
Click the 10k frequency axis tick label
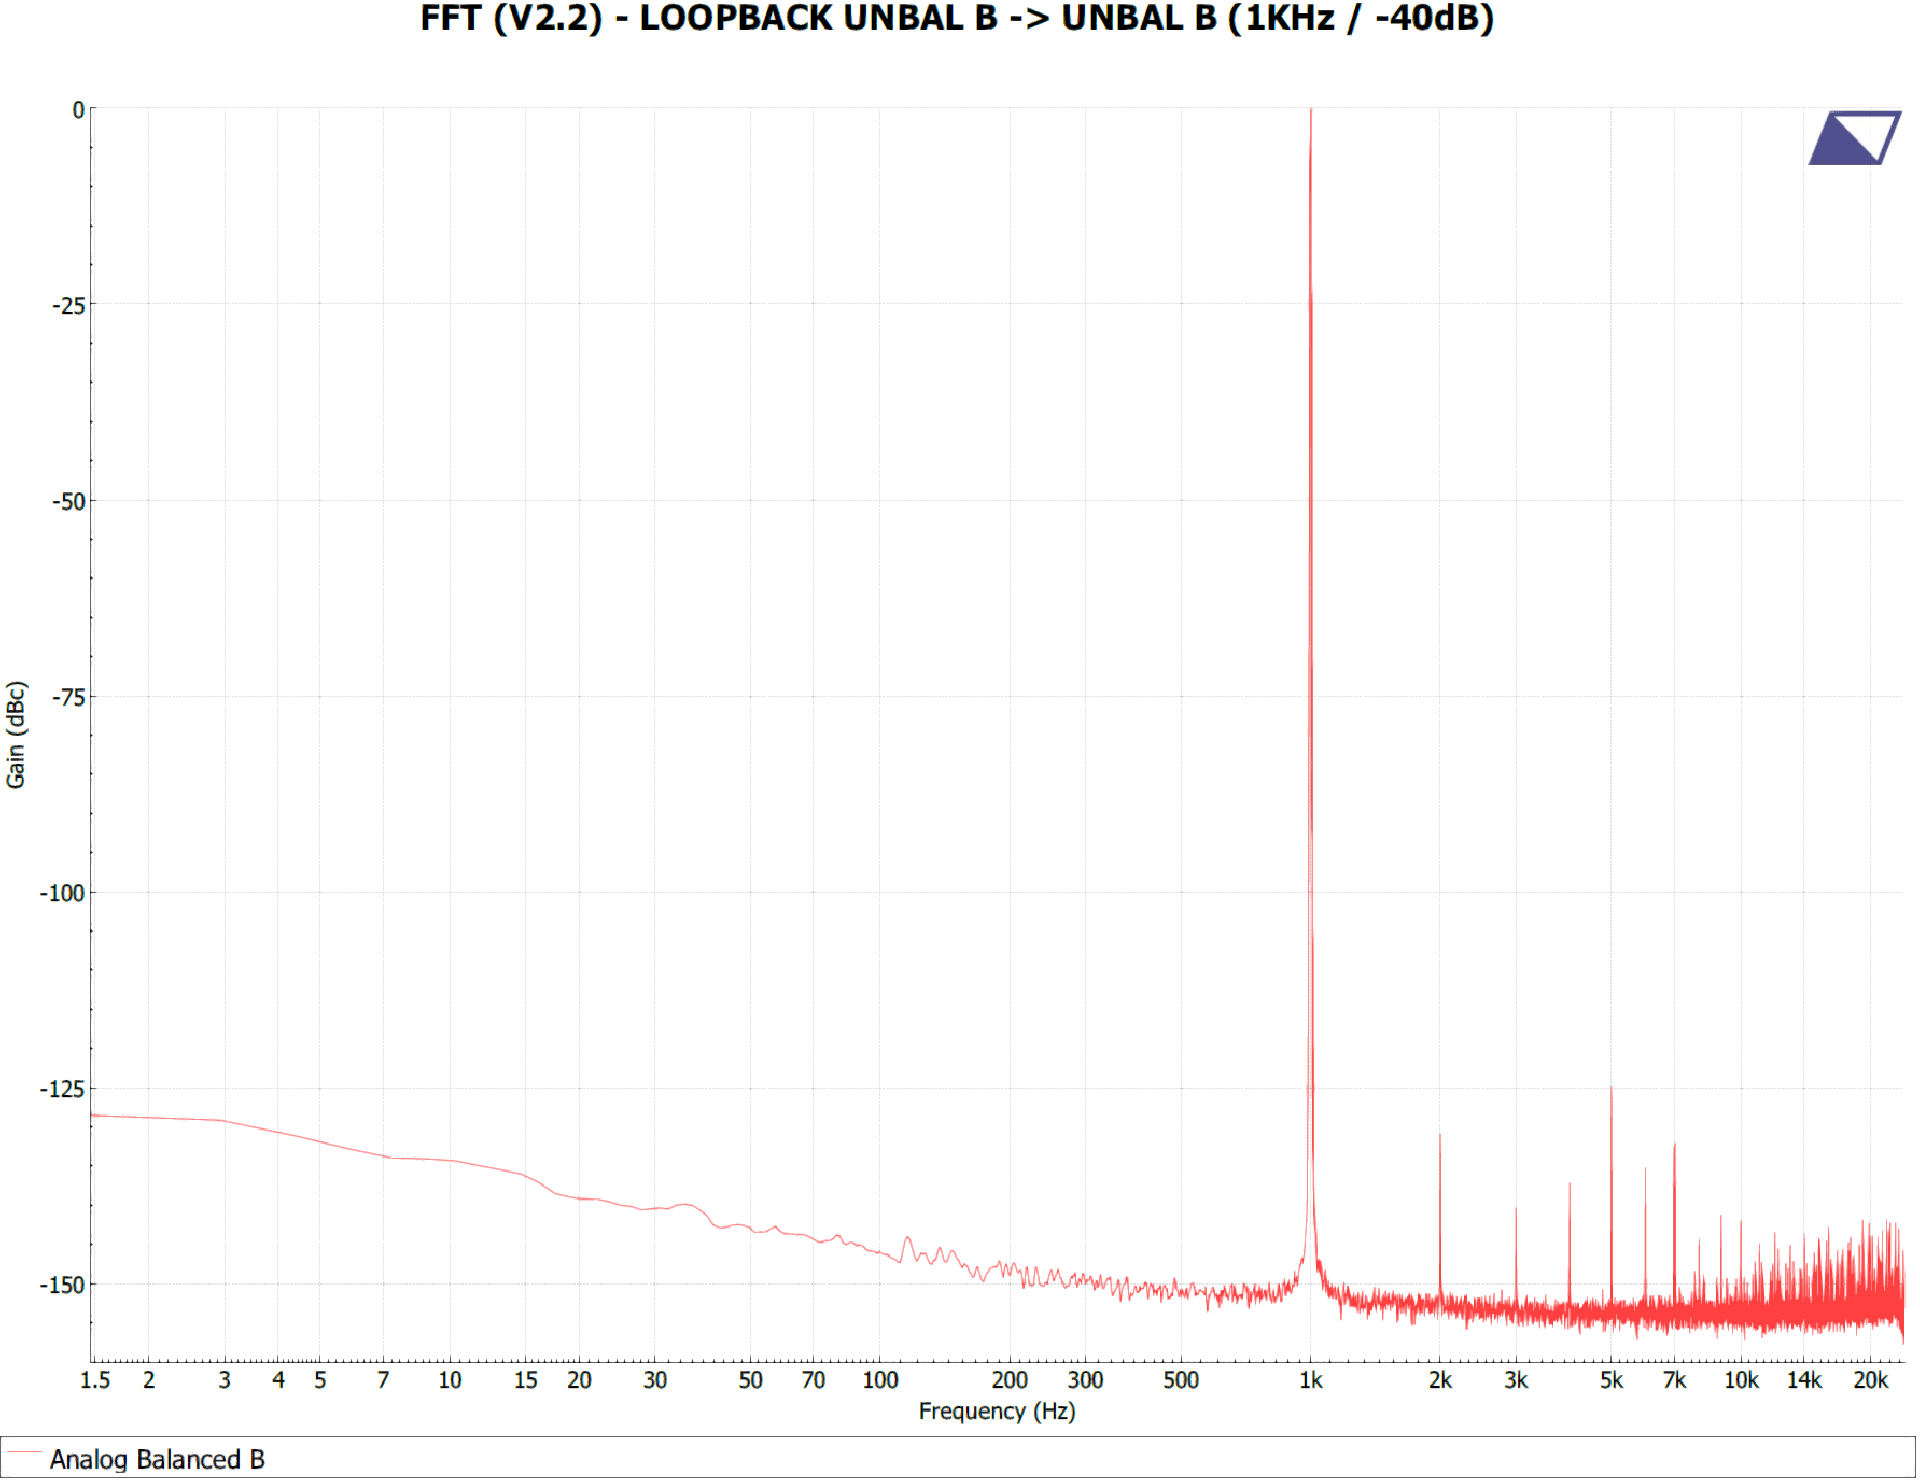click(x=1741, y=1381)
